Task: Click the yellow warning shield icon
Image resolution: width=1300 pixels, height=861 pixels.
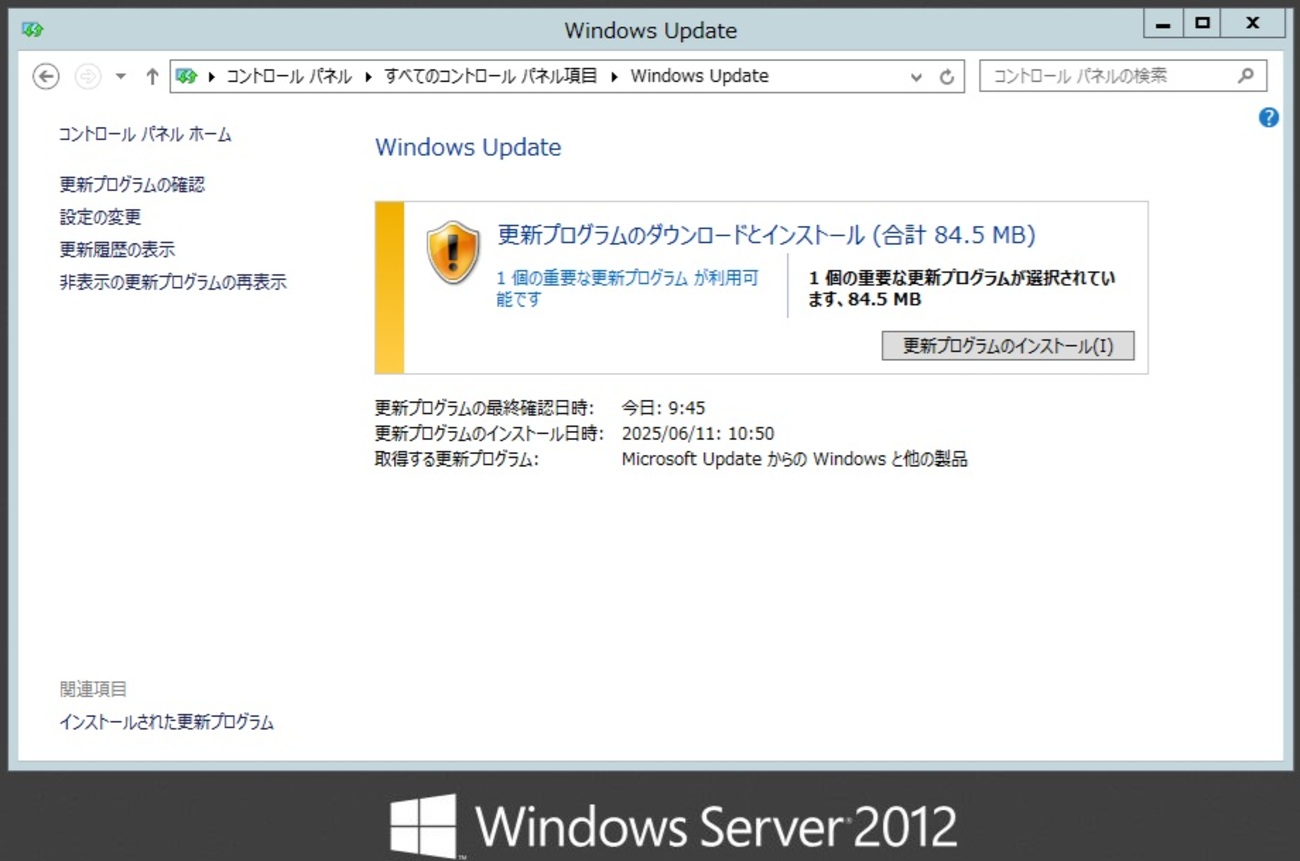Action: click(x=453, y=253)
